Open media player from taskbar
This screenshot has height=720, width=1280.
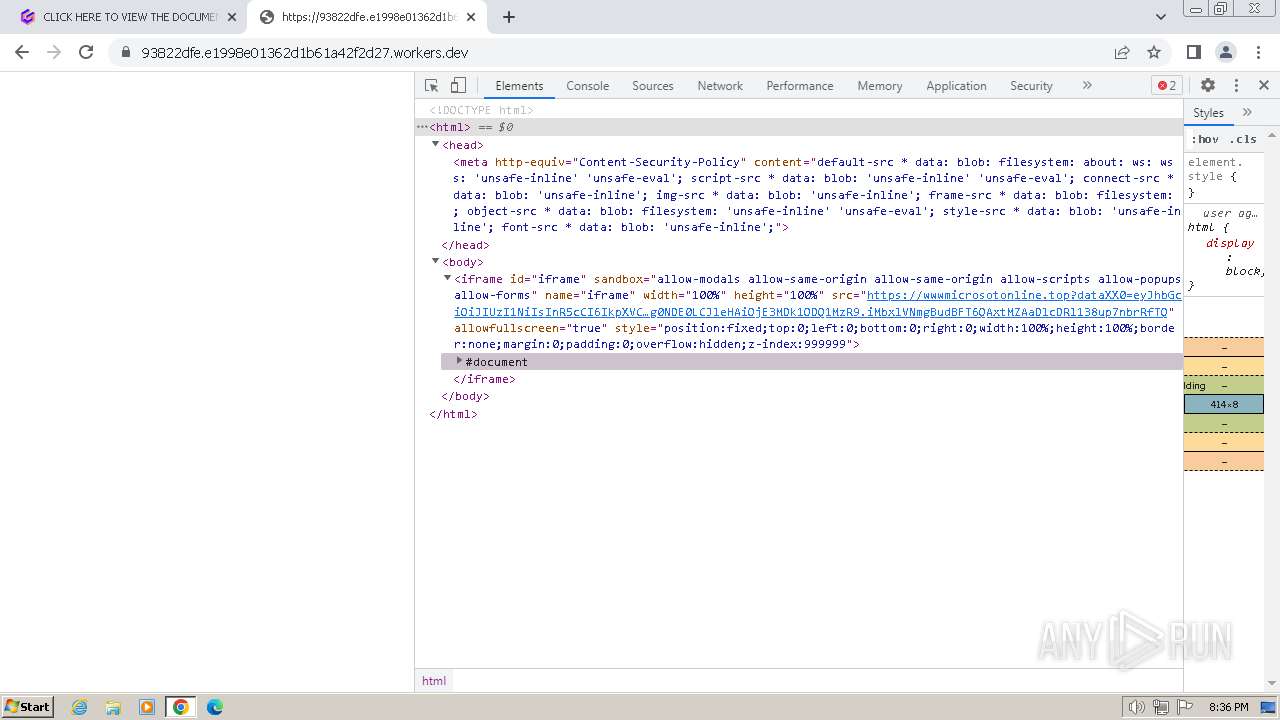click(147, 707)
